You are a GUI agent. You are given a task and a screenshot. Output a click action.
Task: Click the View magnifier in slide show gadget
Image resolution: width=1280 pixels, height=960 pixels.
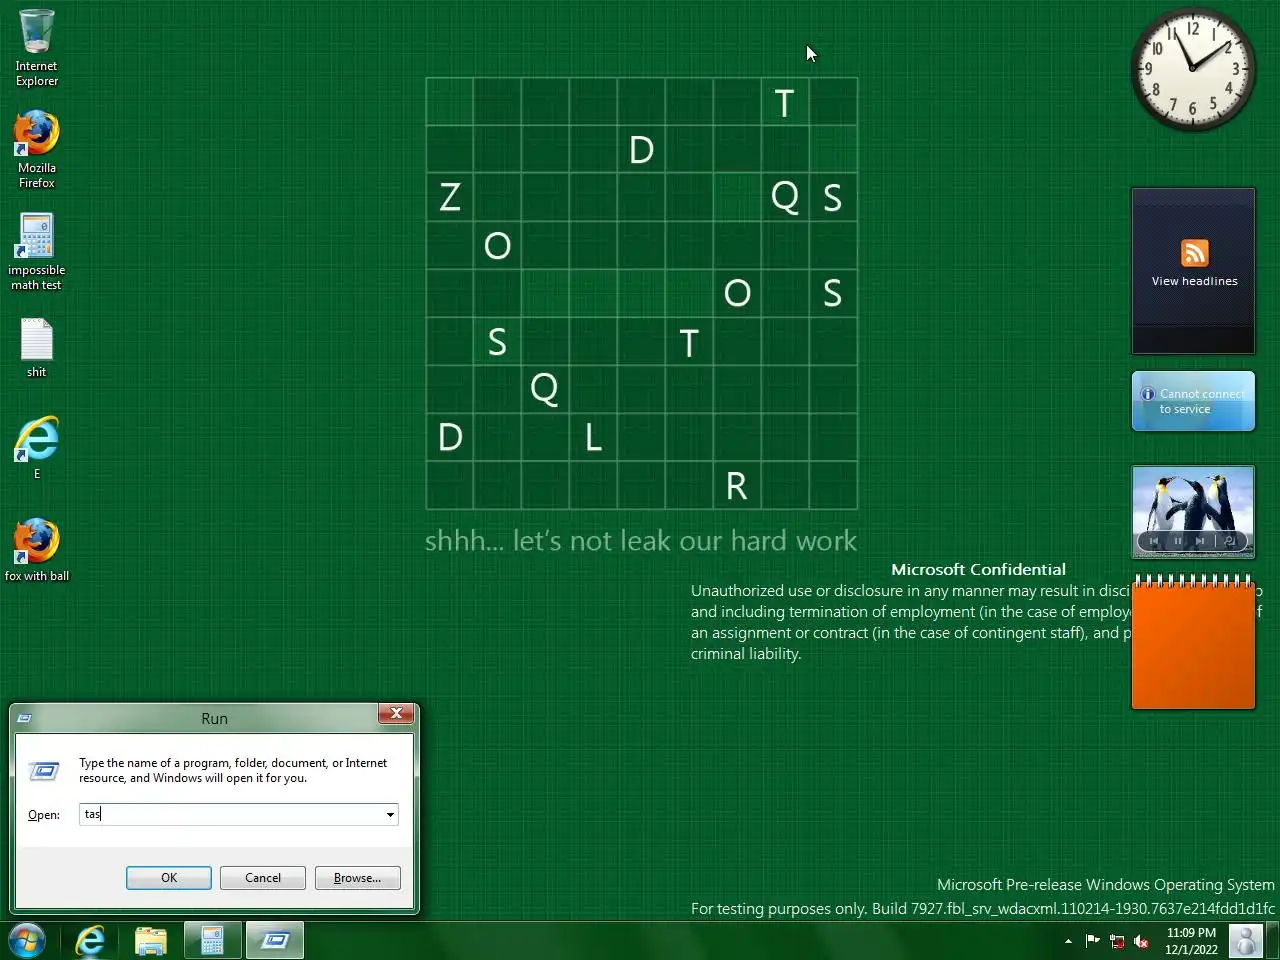pyautogui.click(x=1229, y=541)
